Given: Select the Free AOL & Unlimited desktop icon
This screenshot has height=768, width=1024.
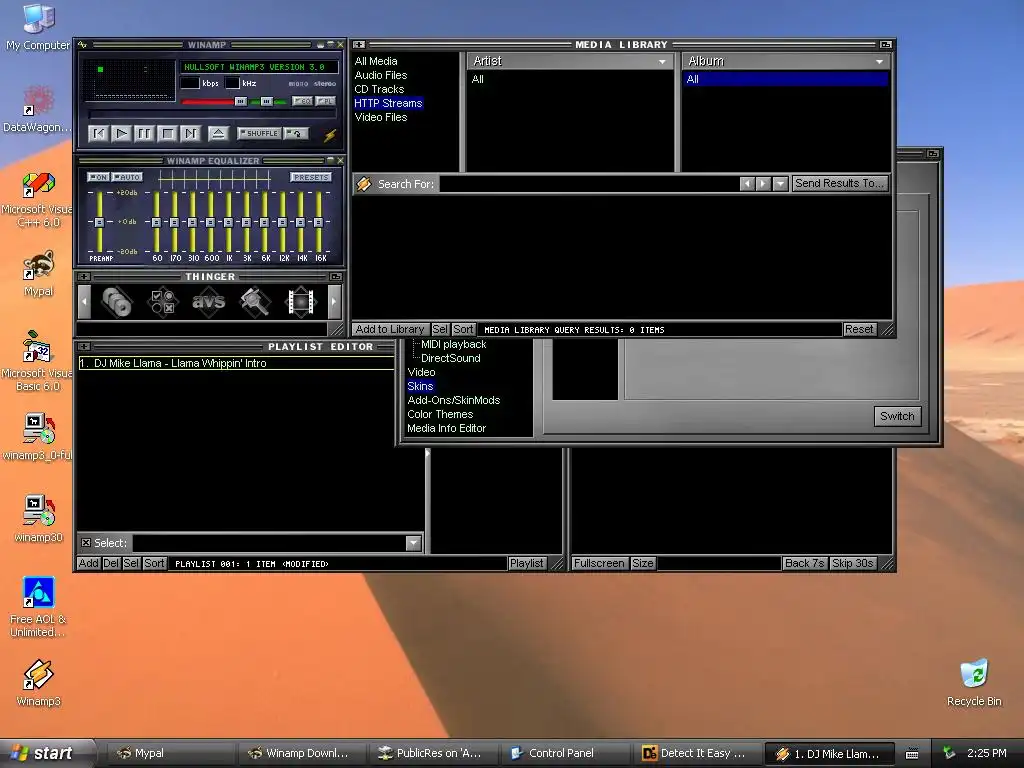Looking at the screenshot, I should (38, 607).
